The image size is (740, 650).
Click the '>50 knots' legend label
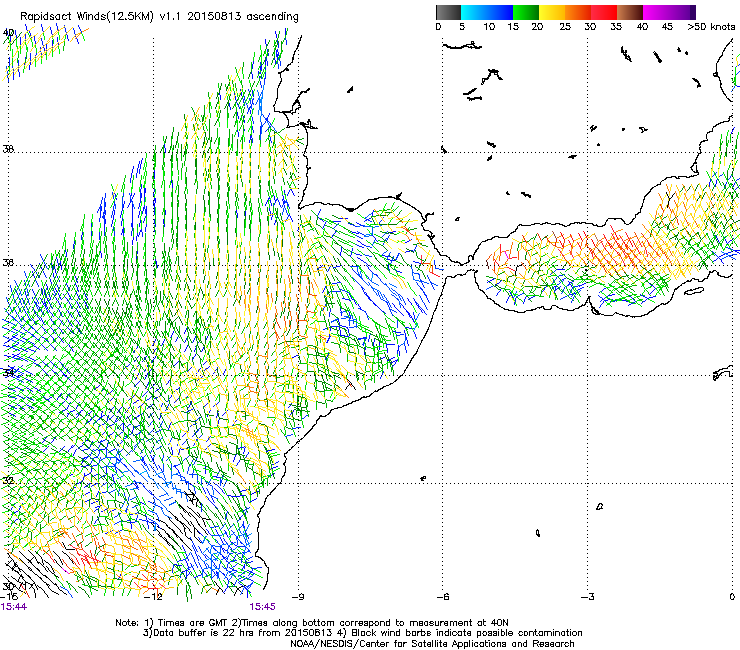(x=711, y=27)
